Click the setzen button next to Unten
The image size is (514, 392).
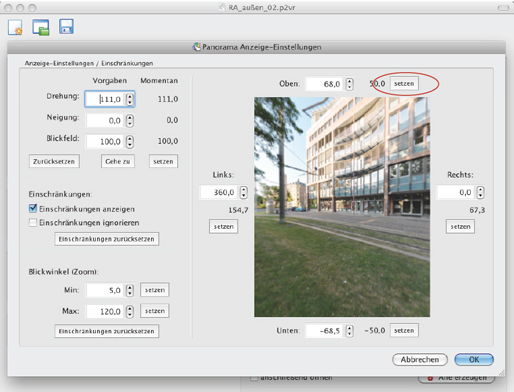coord(404,330)
